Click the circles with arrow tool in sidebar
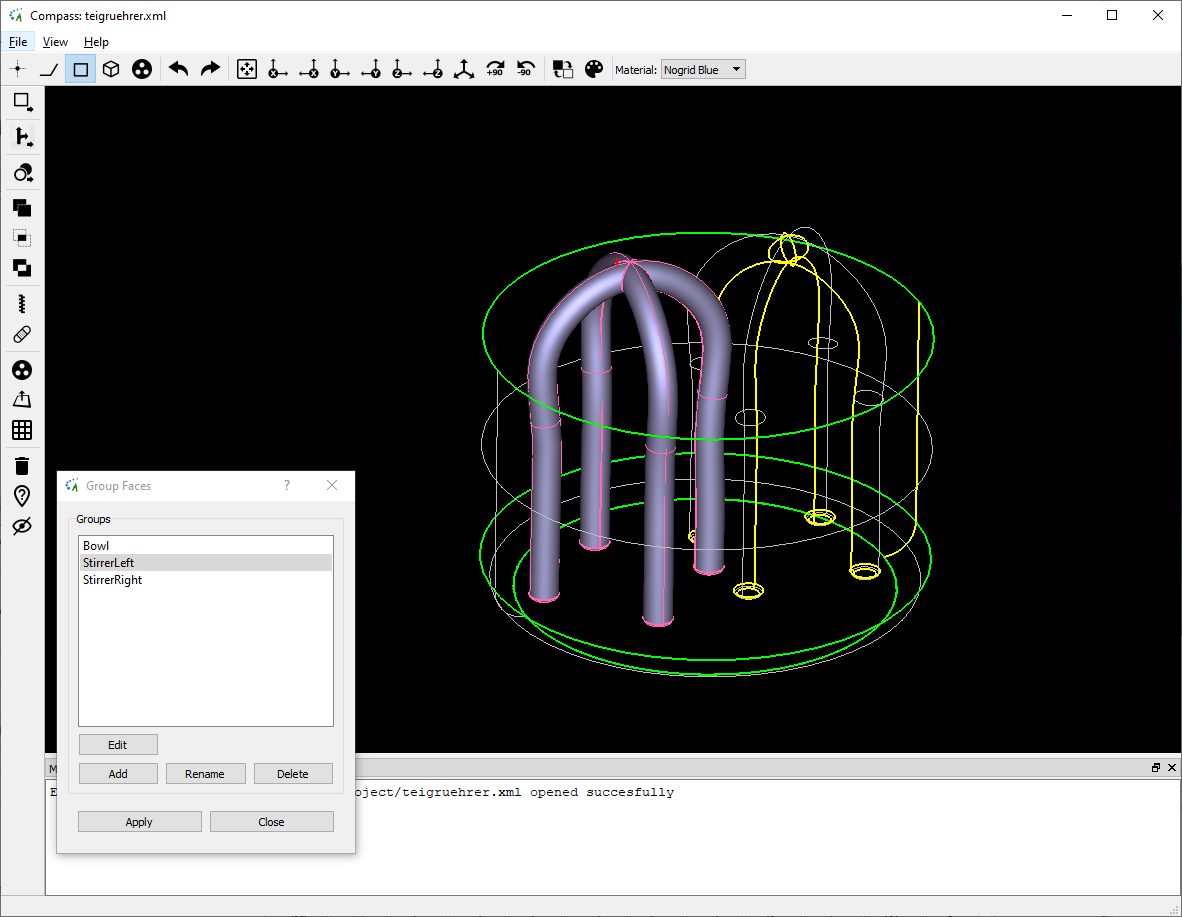 tap(23, 173)
